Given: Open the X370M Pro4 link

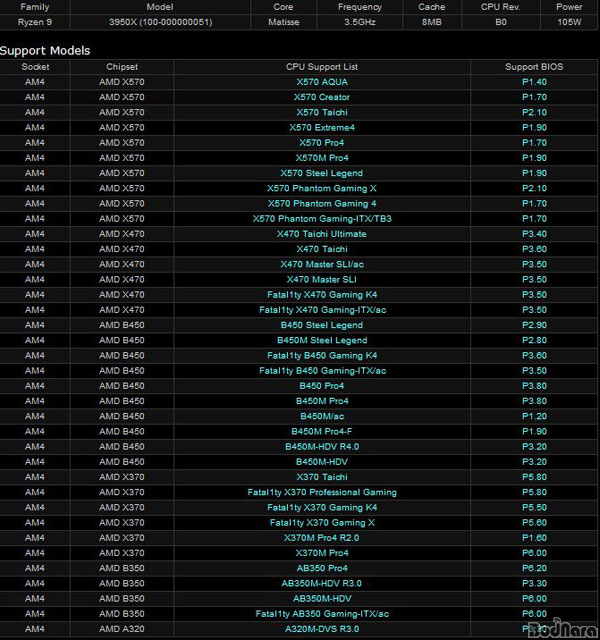Looking at the screenshot, I should point(322,553).
